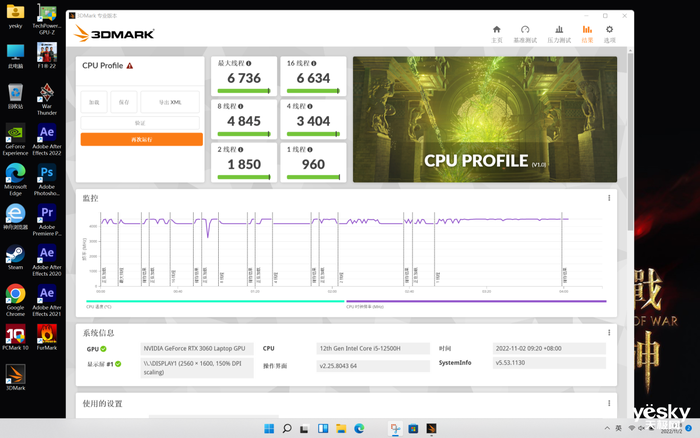Select the 3DMark desktop shortcut
Viewport: 700px width, 438px height.
pyautogui.click(x=15, y=377)
